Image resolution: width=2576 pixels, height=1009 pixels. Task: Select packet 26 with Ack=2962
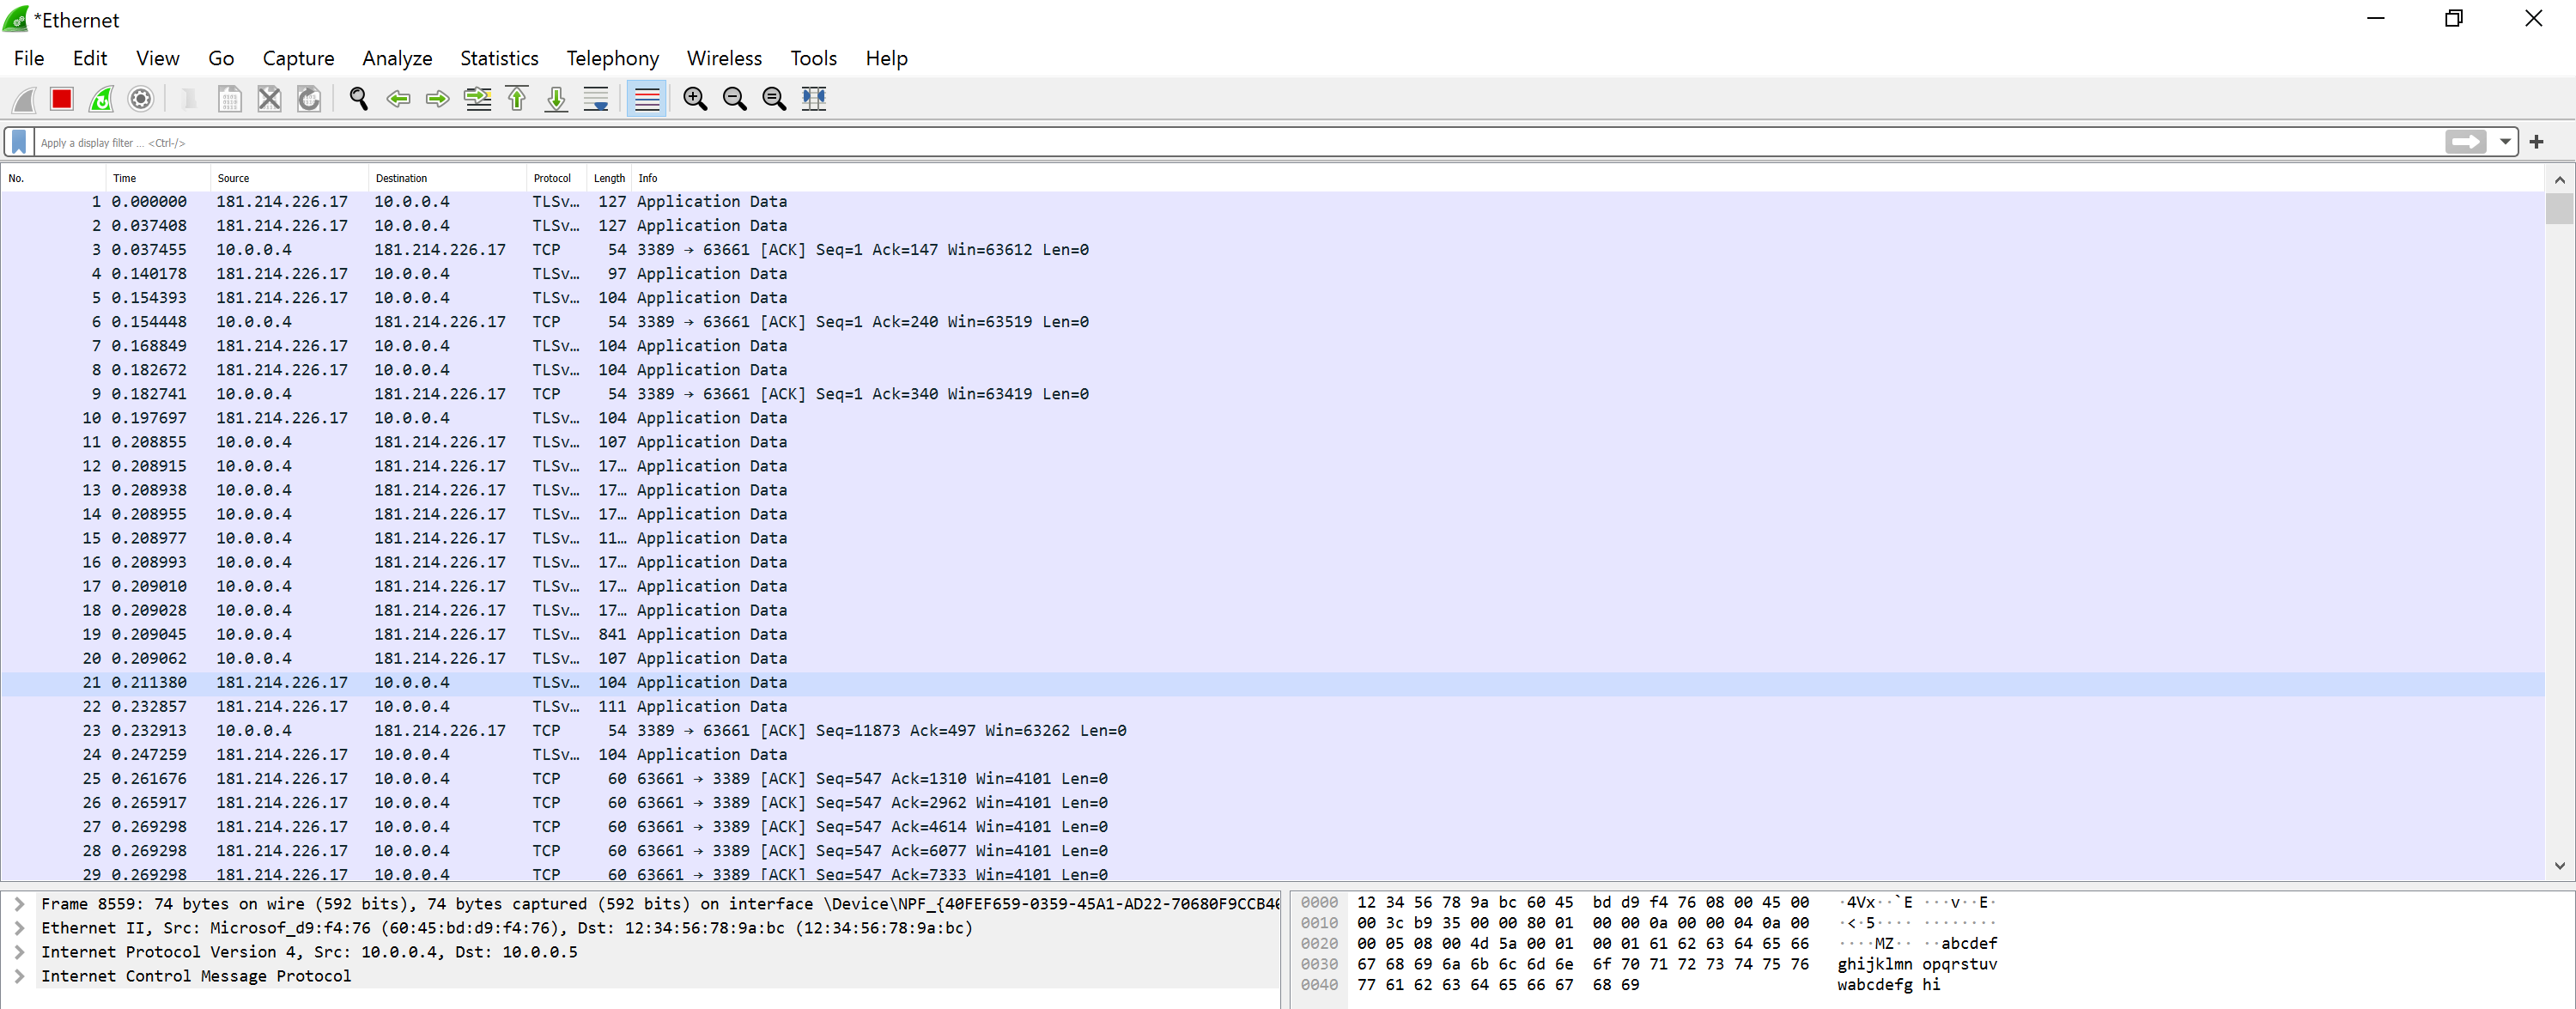[x=1272, y=803]
